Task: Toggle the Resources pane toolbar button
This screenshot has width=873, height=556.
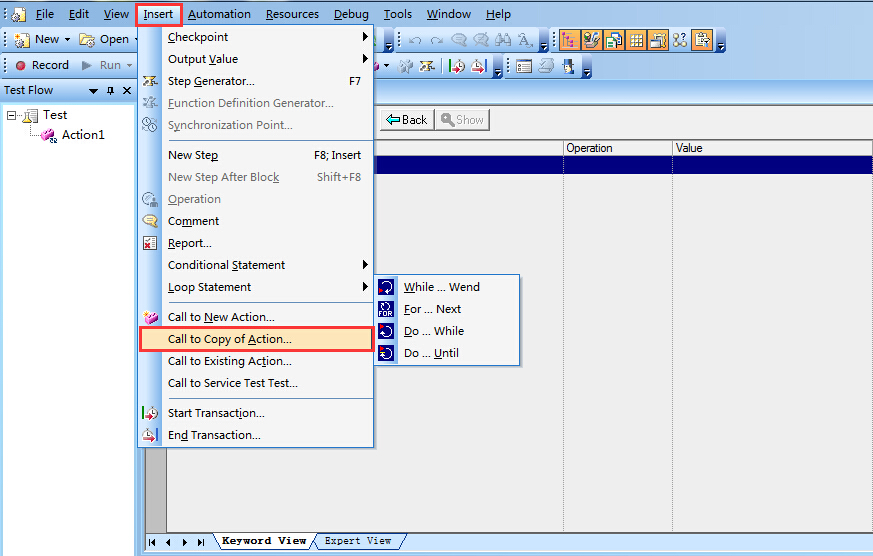Action: pyautogui.click(x=592, y=40)
